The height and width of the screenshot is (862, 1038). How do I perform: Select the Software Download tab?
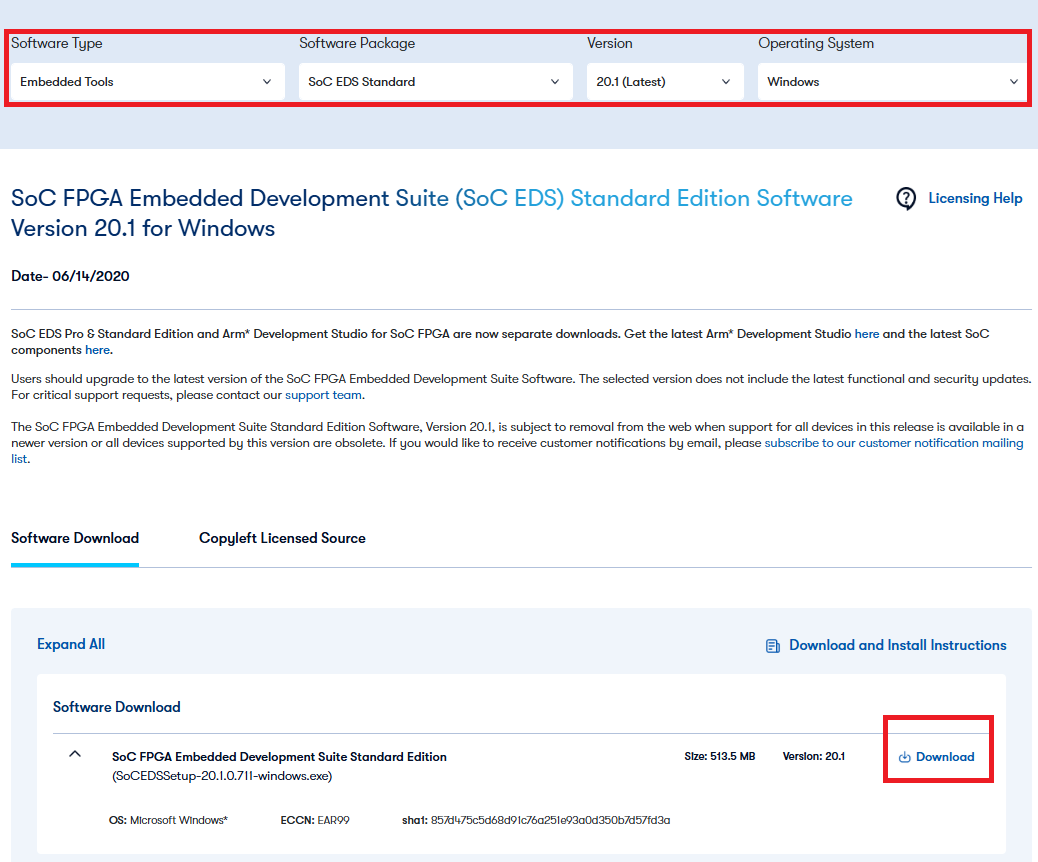coord(75,538)
